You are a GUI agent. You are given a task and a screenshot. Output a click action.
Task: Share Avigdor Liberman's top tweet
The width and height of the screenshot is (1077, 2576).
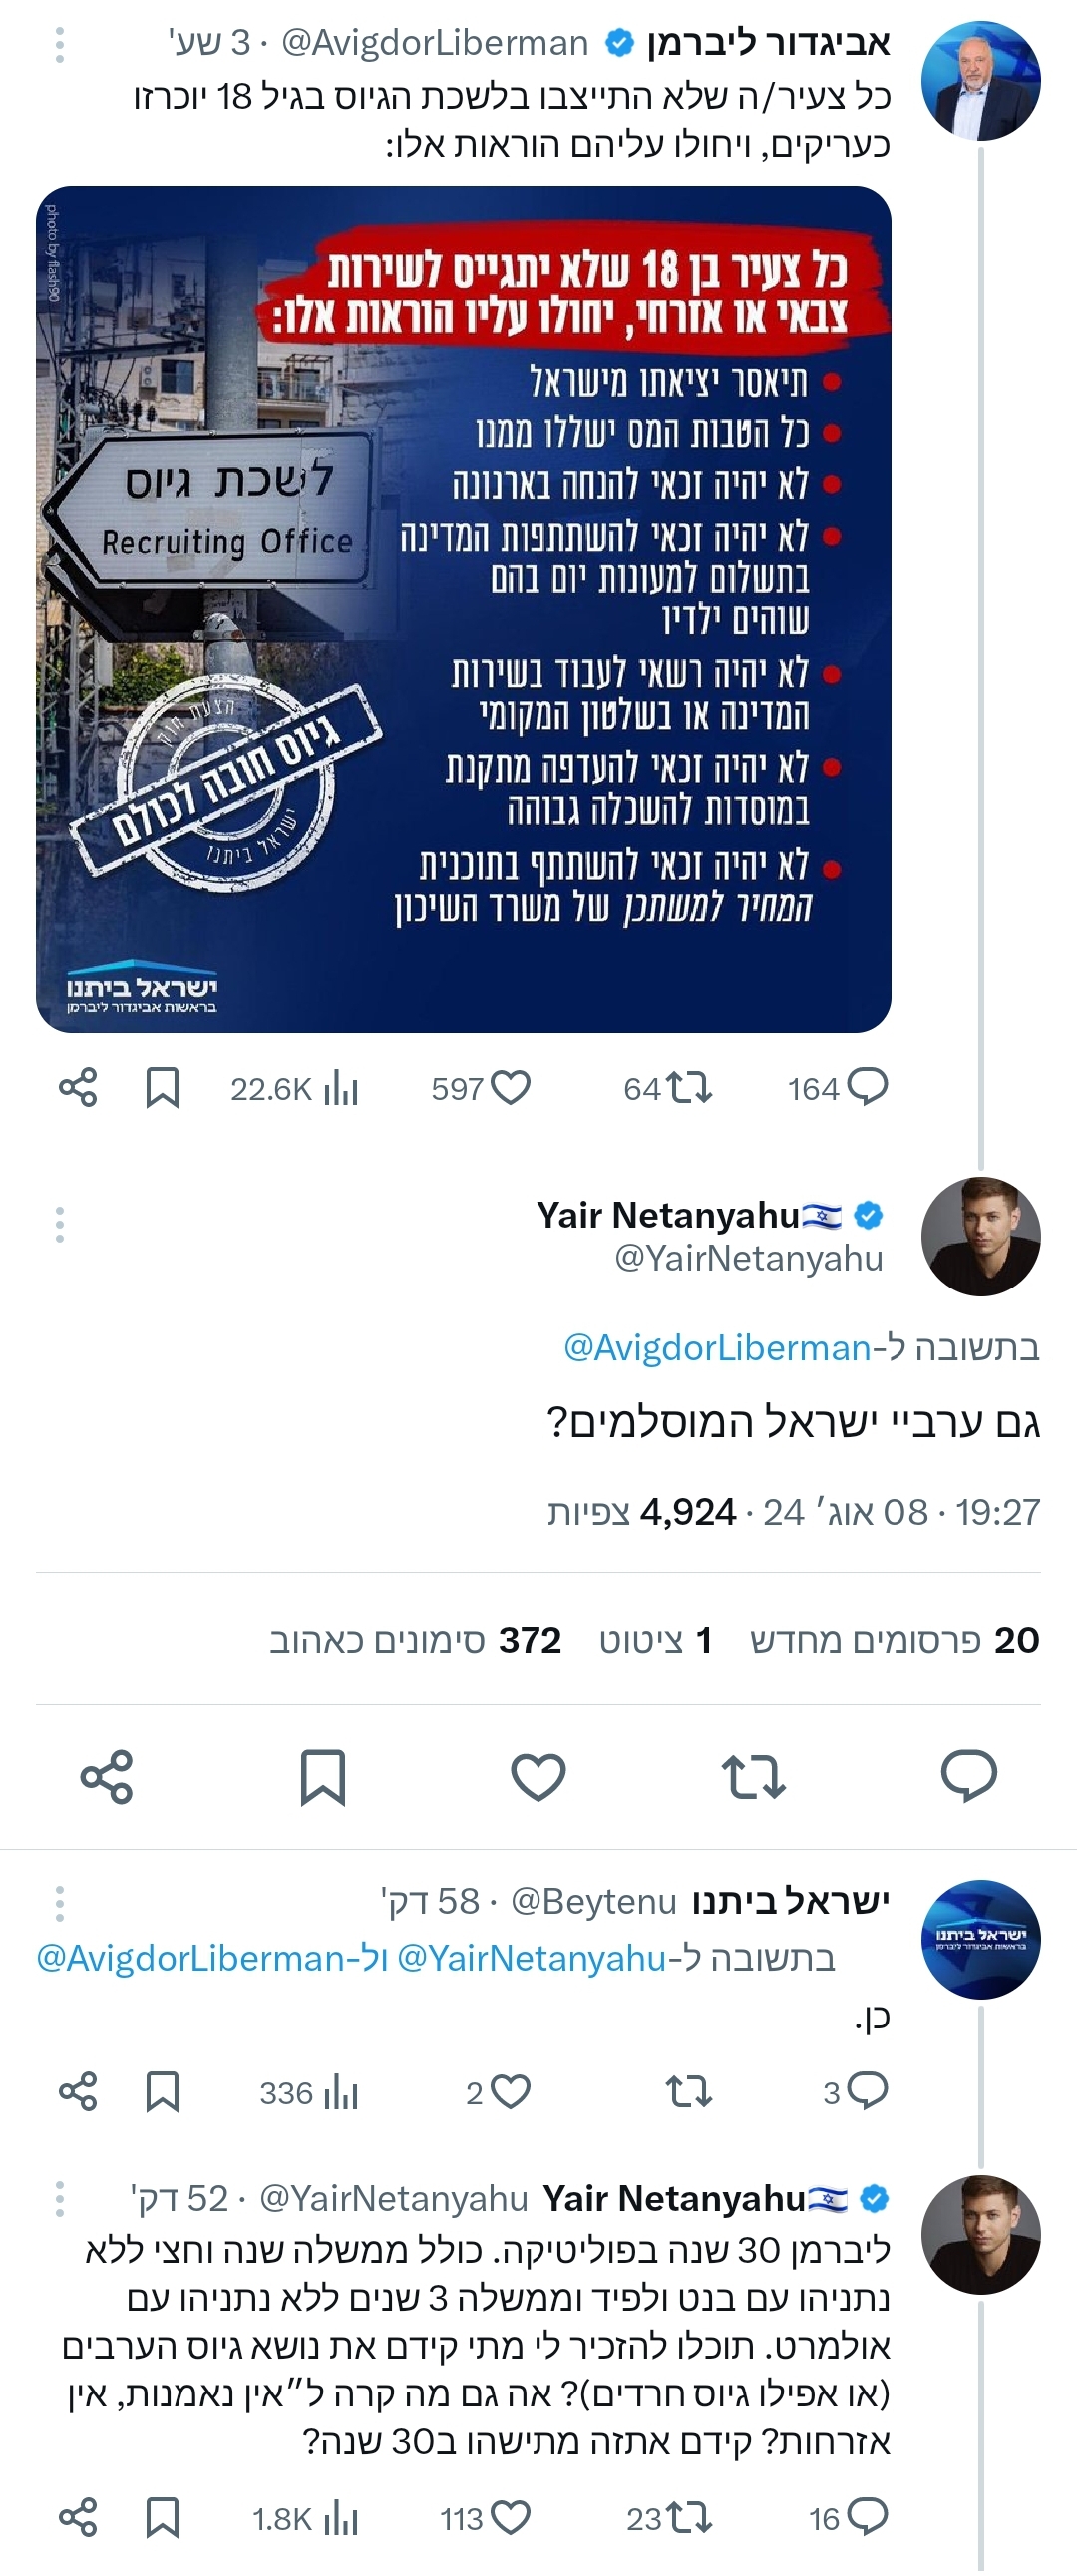click(78, 1087)
